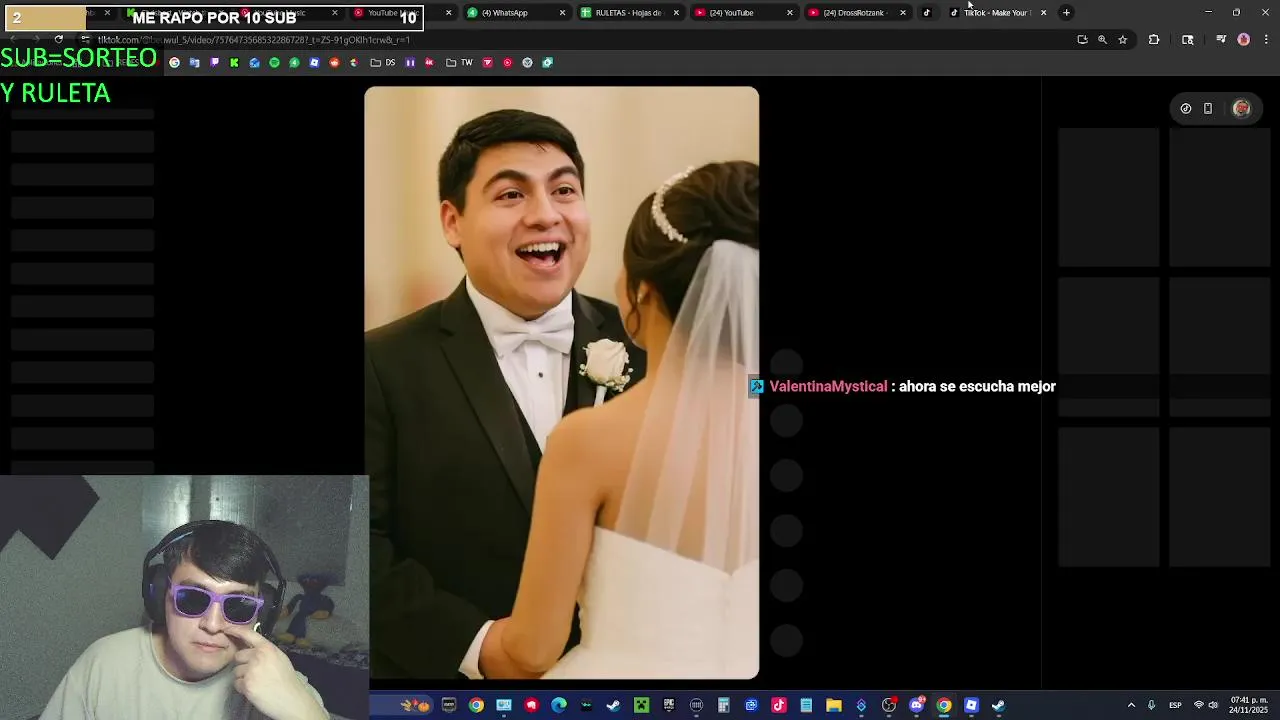Open the DS bookmarks folder

point(383,62)
